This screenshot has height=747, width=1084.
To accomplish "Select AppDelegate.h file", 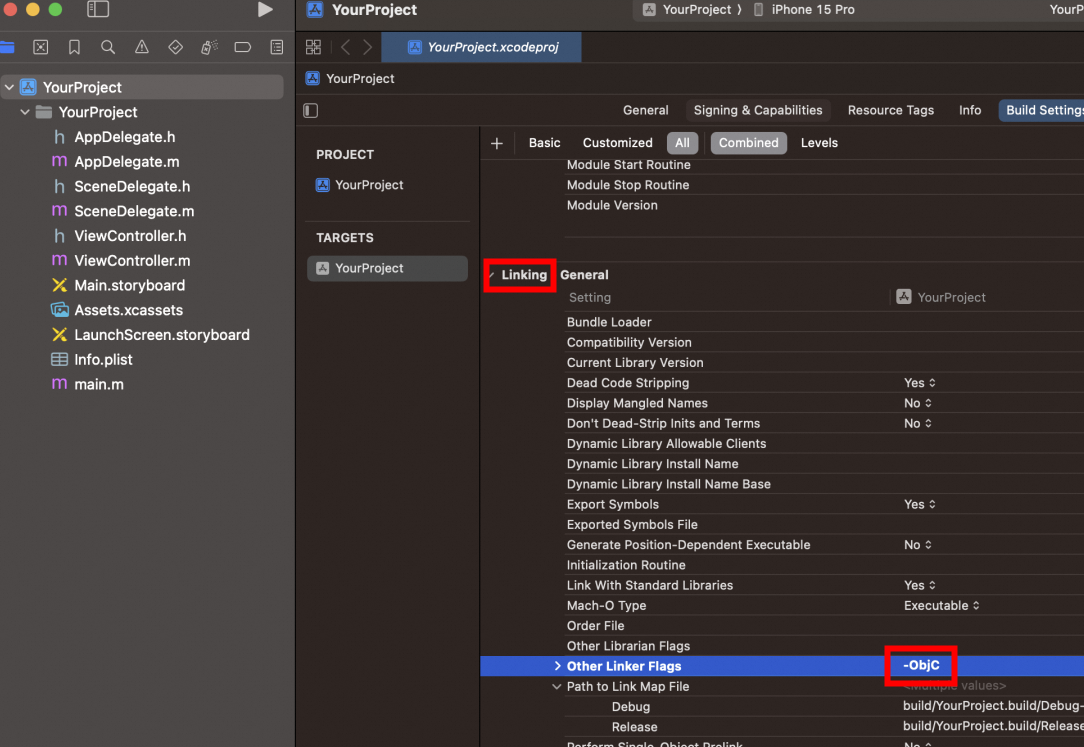I will tap(124, 137).
